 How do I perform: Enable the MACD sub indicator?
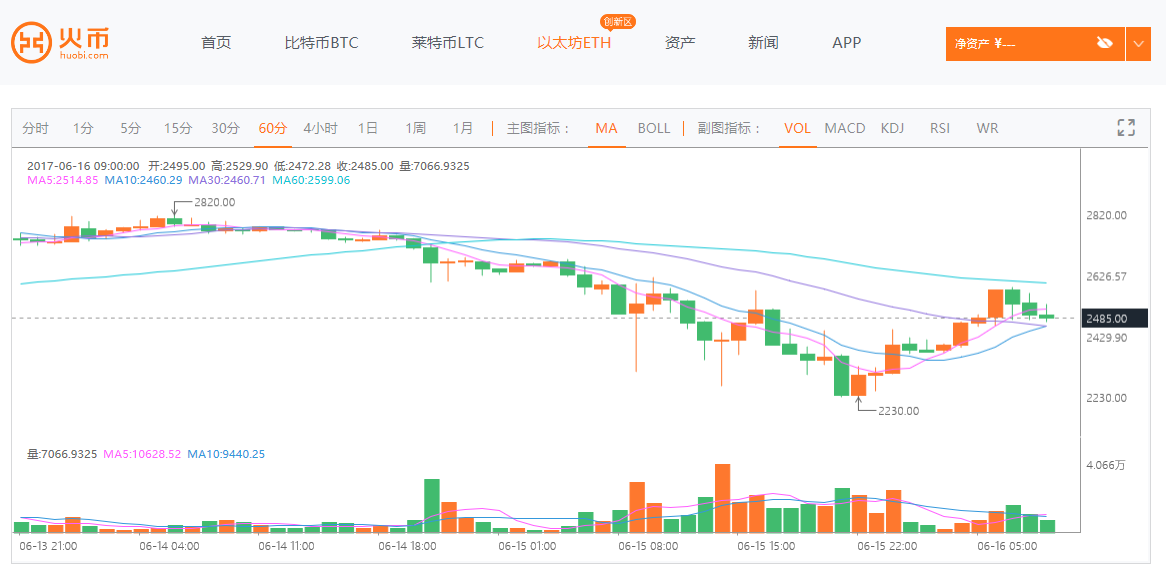(845, 128)
